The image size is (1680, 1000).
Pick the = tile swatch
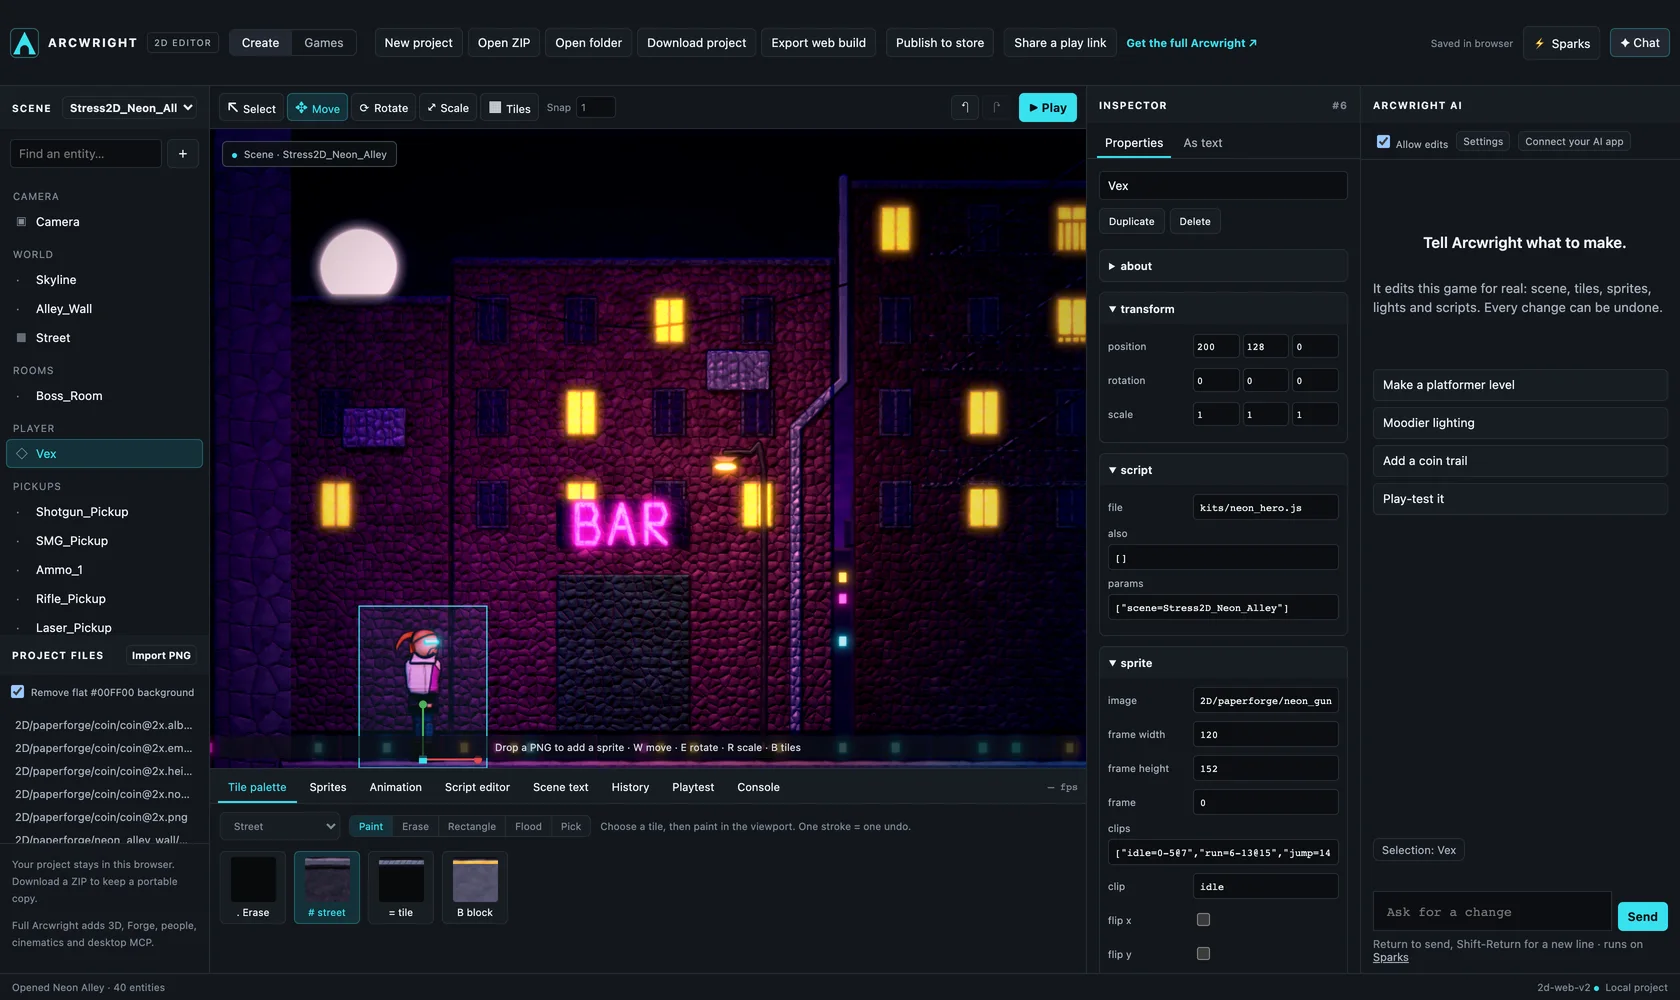pyautogui.click(x=401, y=887)
